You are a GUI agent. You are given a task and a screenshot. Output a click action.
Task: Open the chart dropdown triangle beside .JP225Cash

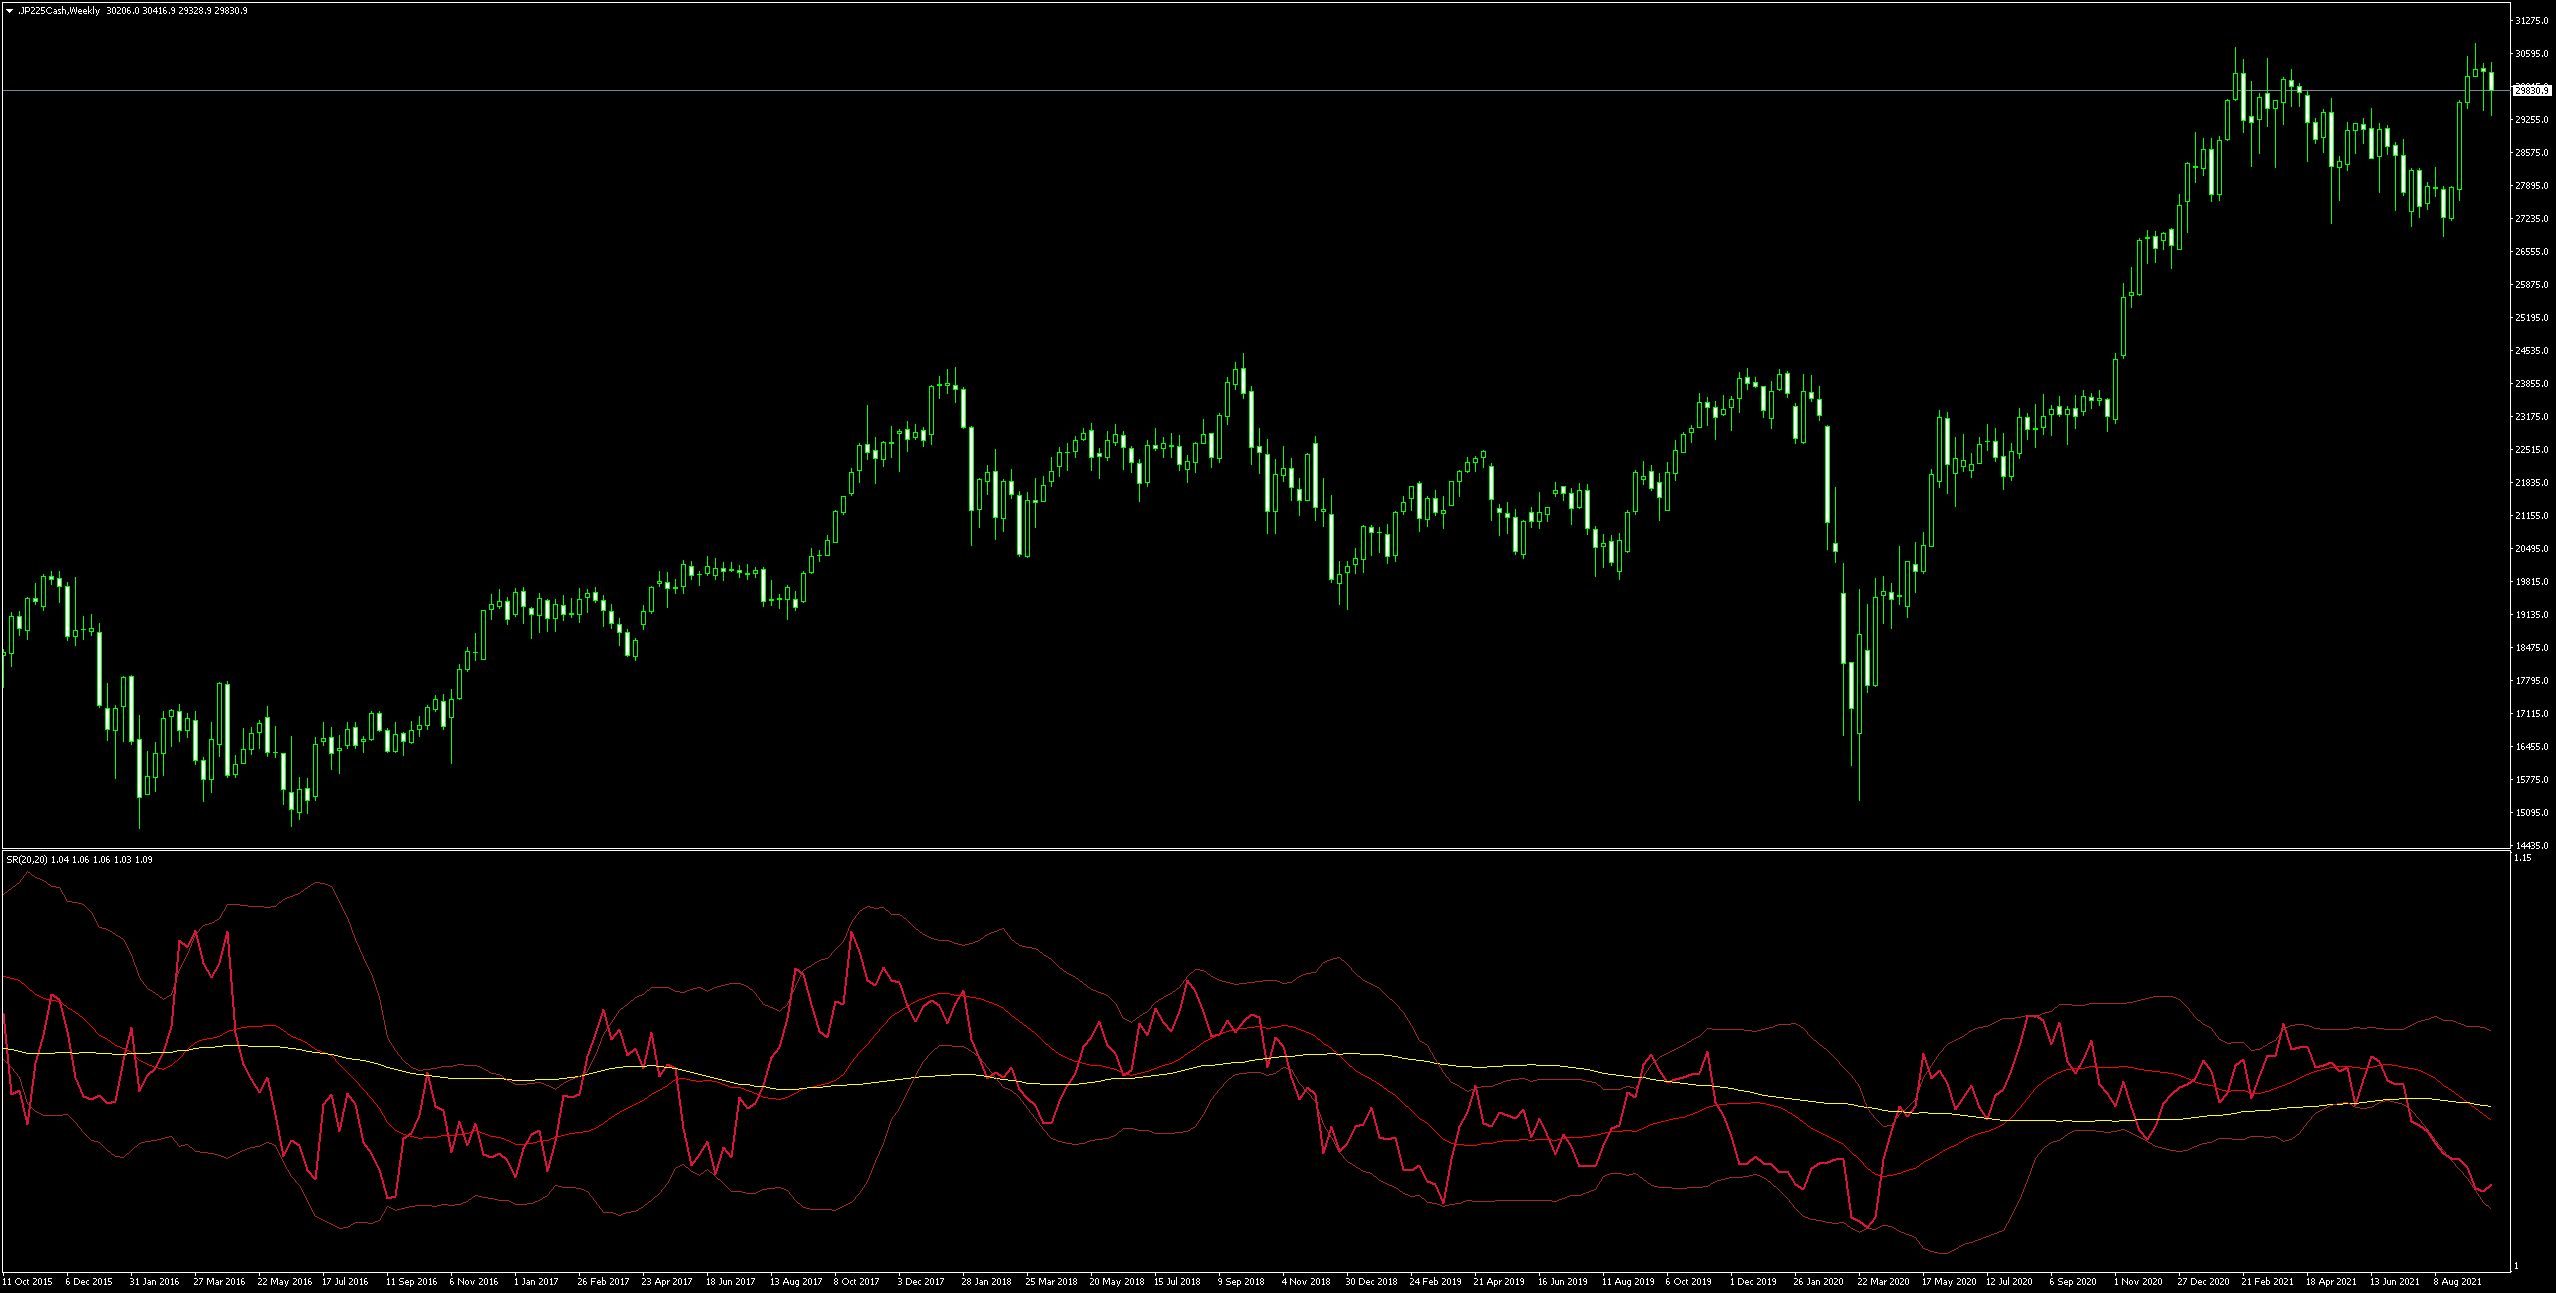tap(10, 11)
